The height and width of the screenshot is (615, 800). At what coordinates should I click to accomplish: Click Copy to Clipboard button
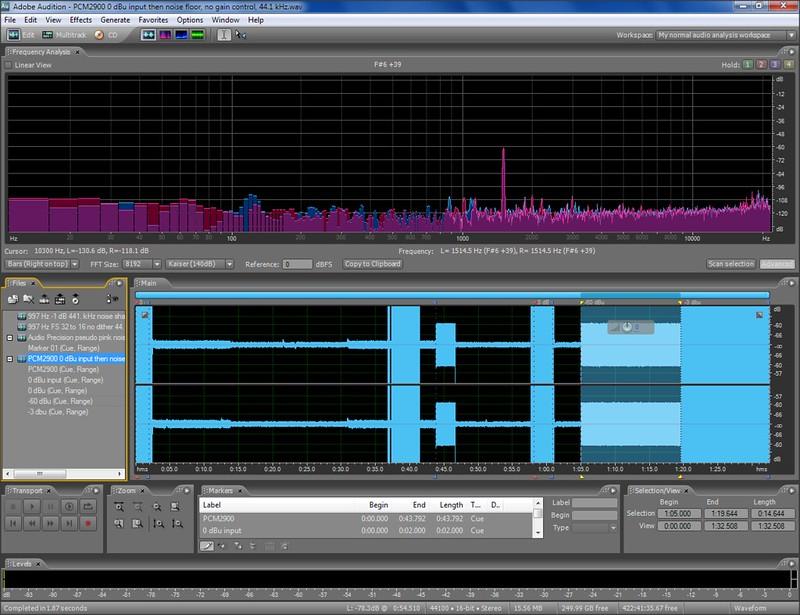click(x=372, y=264)
